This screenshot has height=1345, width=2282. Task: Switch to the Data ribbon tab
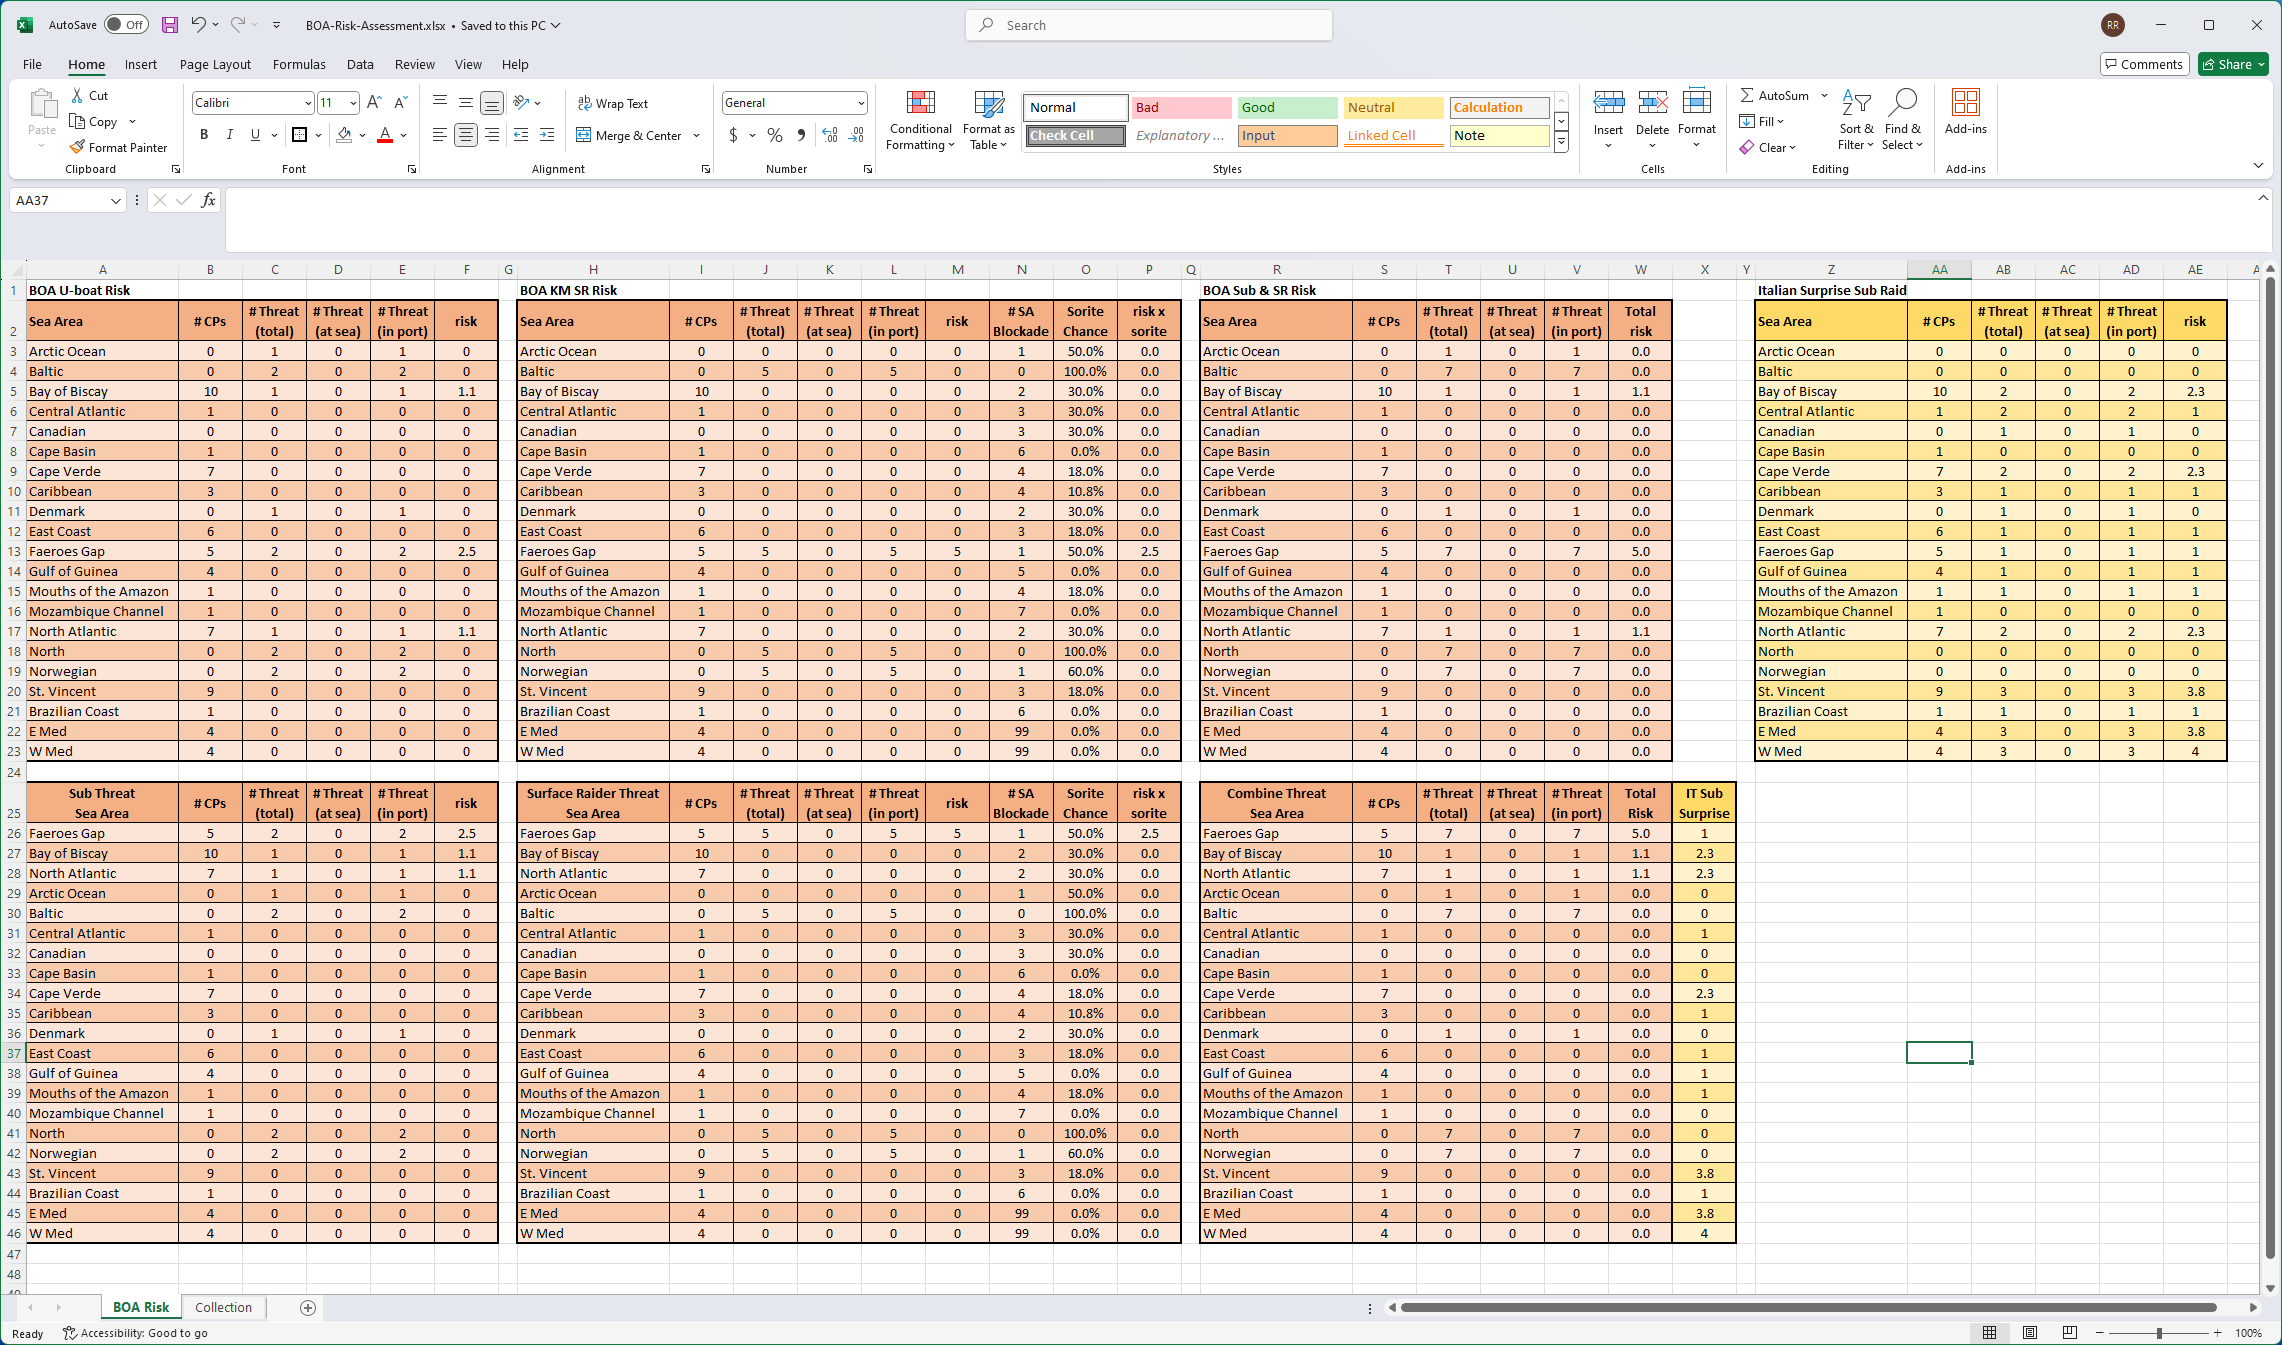click(360, 64)
